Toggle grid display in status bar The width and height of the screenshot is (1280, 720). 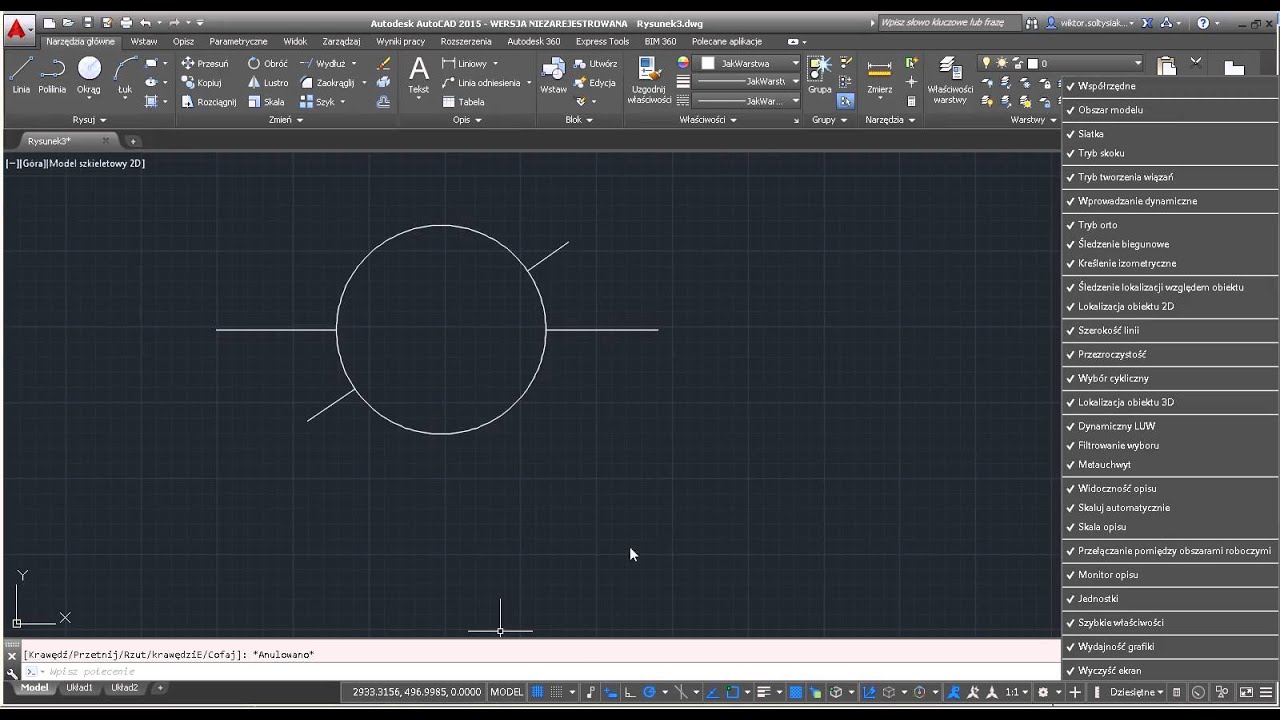[537, 691]
